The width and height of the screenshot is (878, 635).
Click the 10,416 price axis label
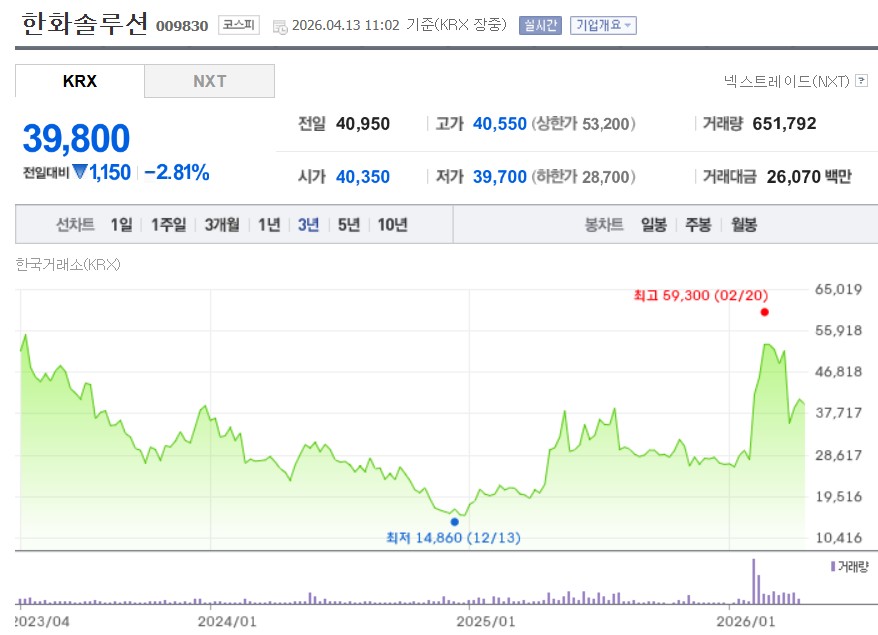coord(838,538)
